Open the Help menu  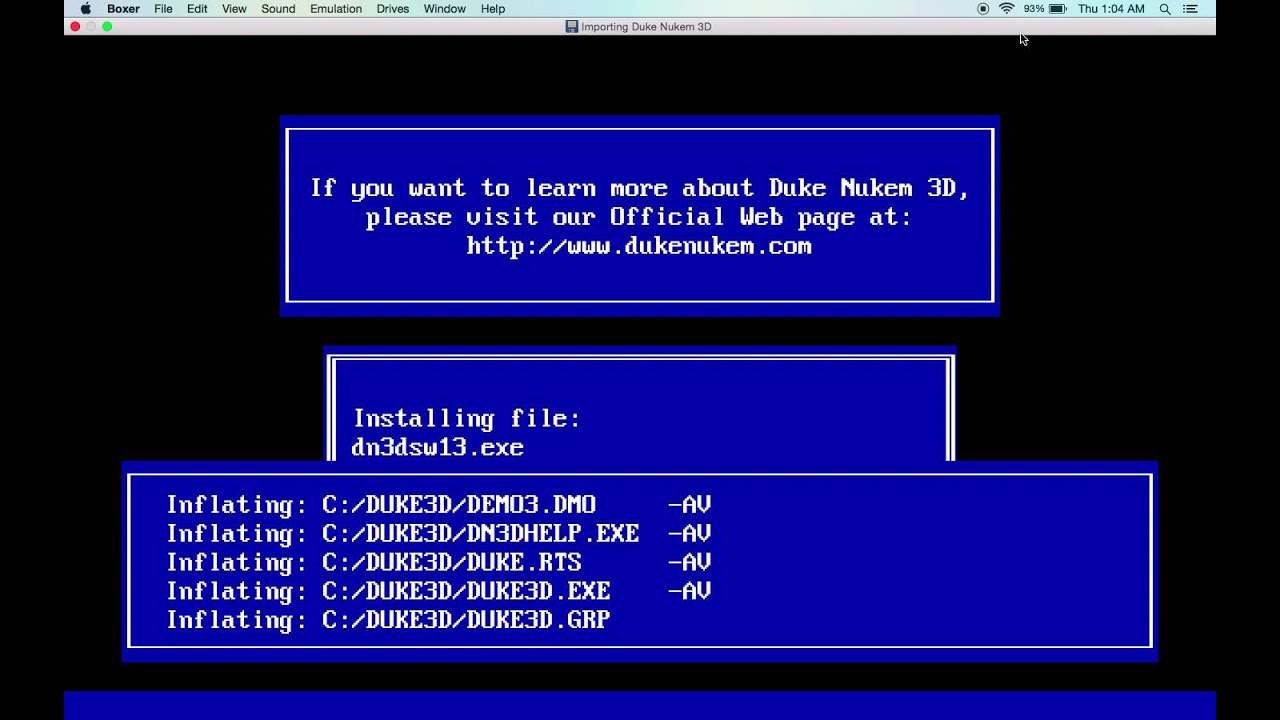[493, 9]
